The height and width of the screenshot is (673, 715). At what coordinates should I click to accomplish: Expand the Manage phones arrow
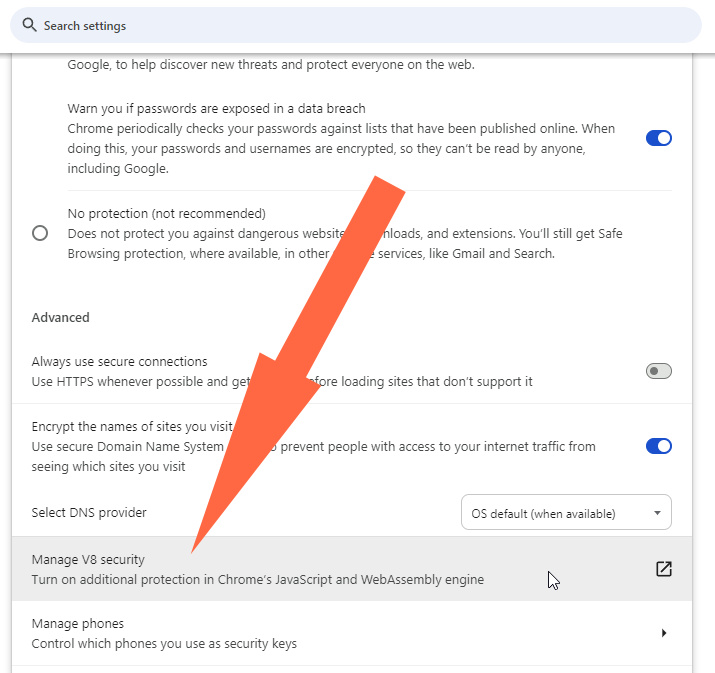click(x=664, y=633)
